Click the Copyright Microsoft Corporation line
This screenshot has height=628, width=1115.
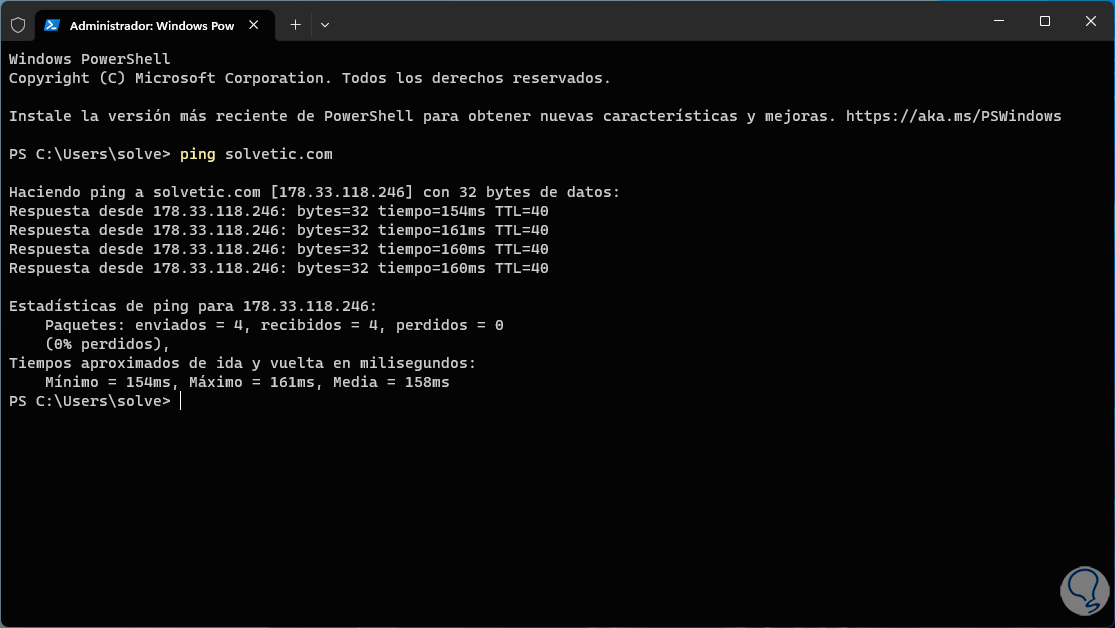[310, 78]
